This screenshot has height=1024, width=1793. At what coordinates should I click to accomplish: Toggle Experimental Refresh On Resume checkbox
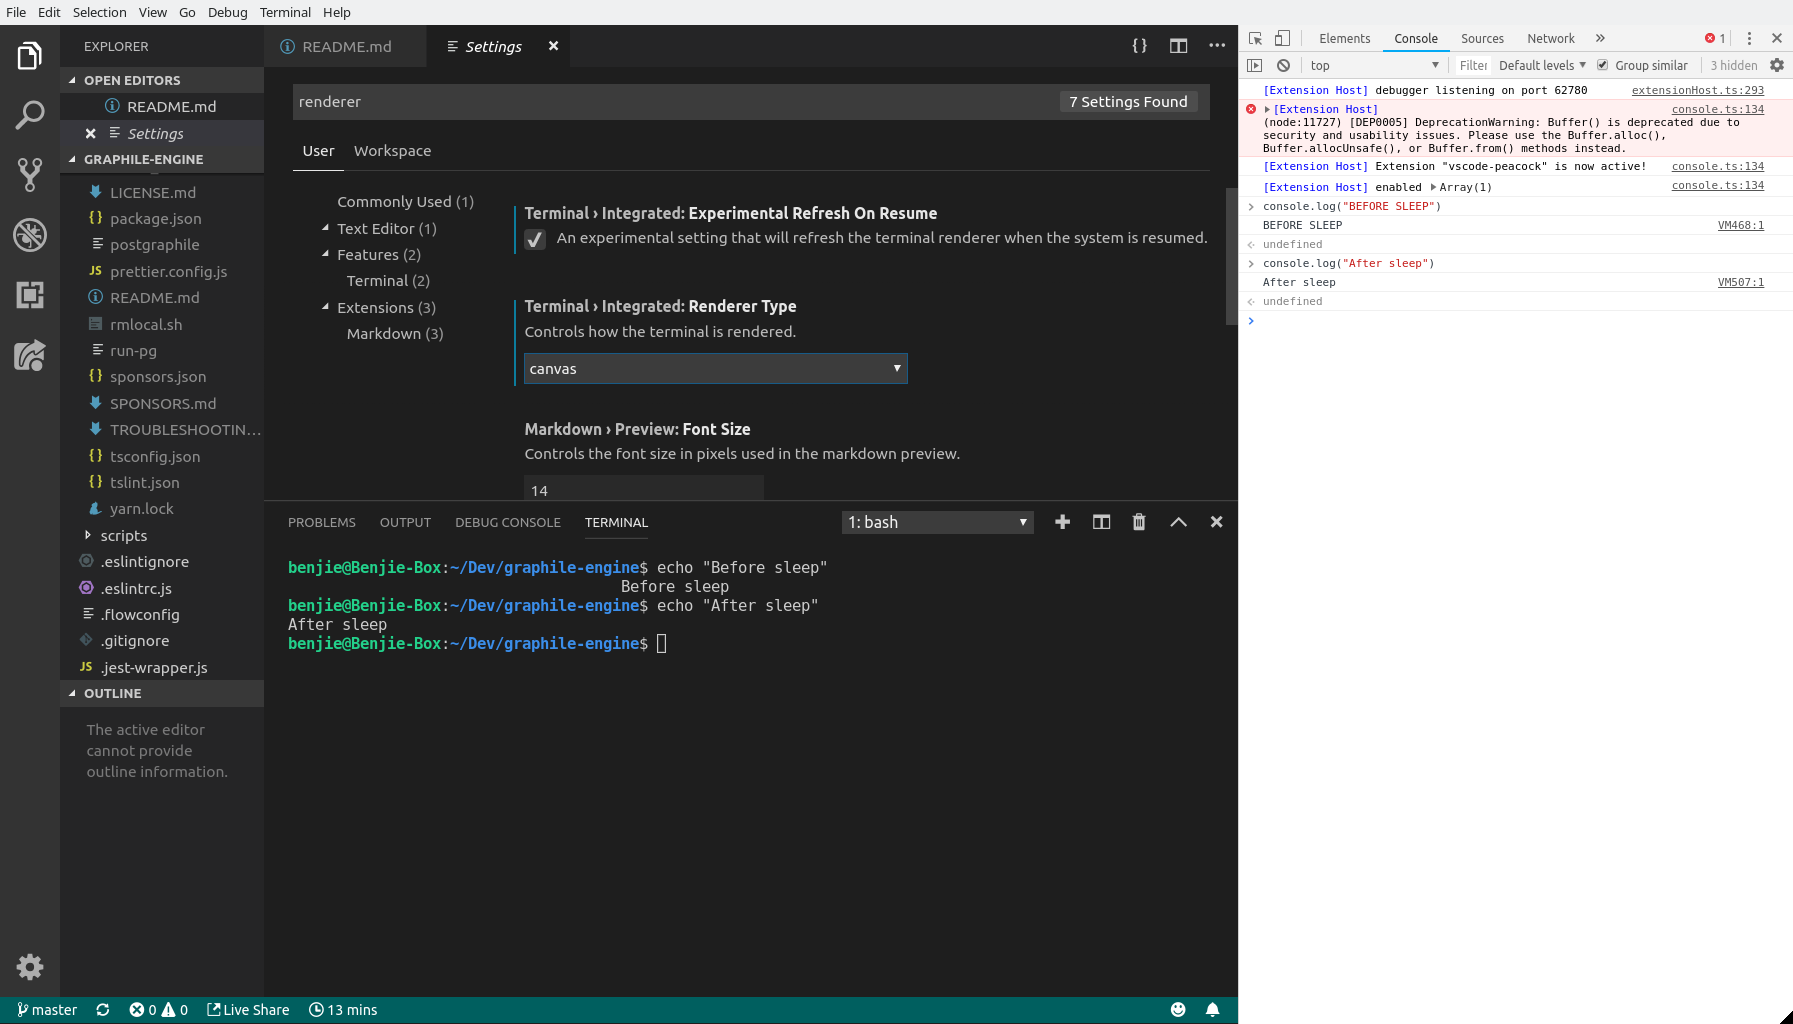535,239
